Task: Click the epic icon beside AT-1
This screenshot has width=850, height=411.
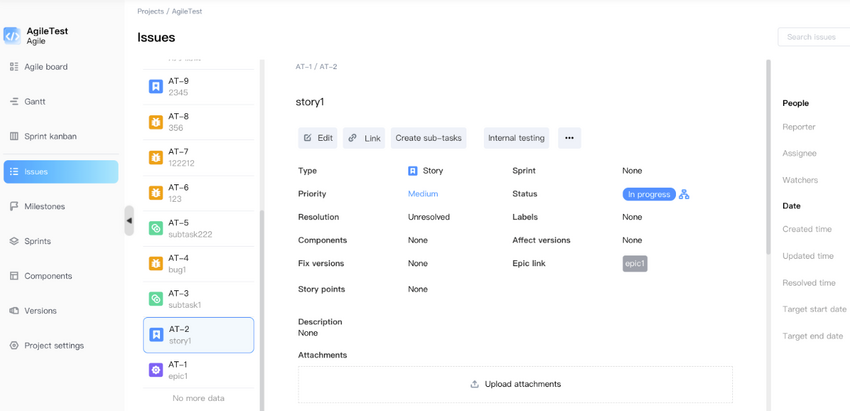Action: coord(156,370)
